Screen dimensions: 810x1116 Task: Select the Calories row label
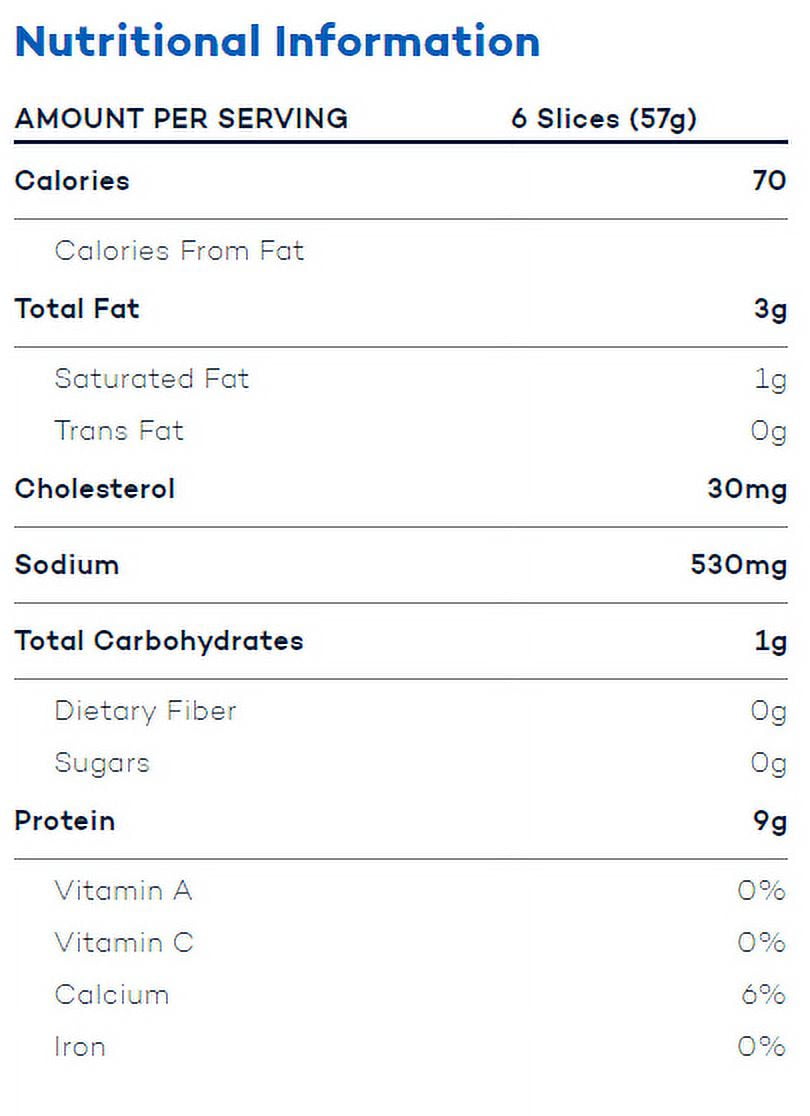click(72, 181)
